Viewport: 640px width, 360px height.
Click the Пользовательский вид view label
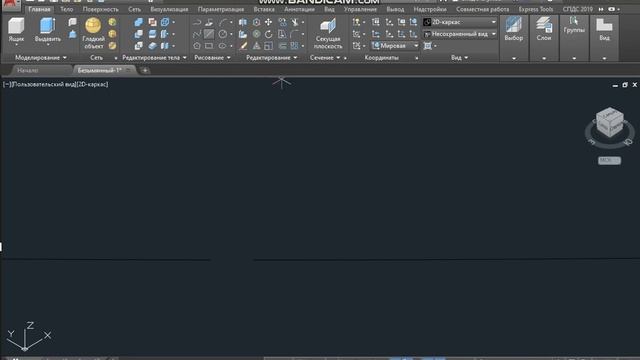pos(44,84)
